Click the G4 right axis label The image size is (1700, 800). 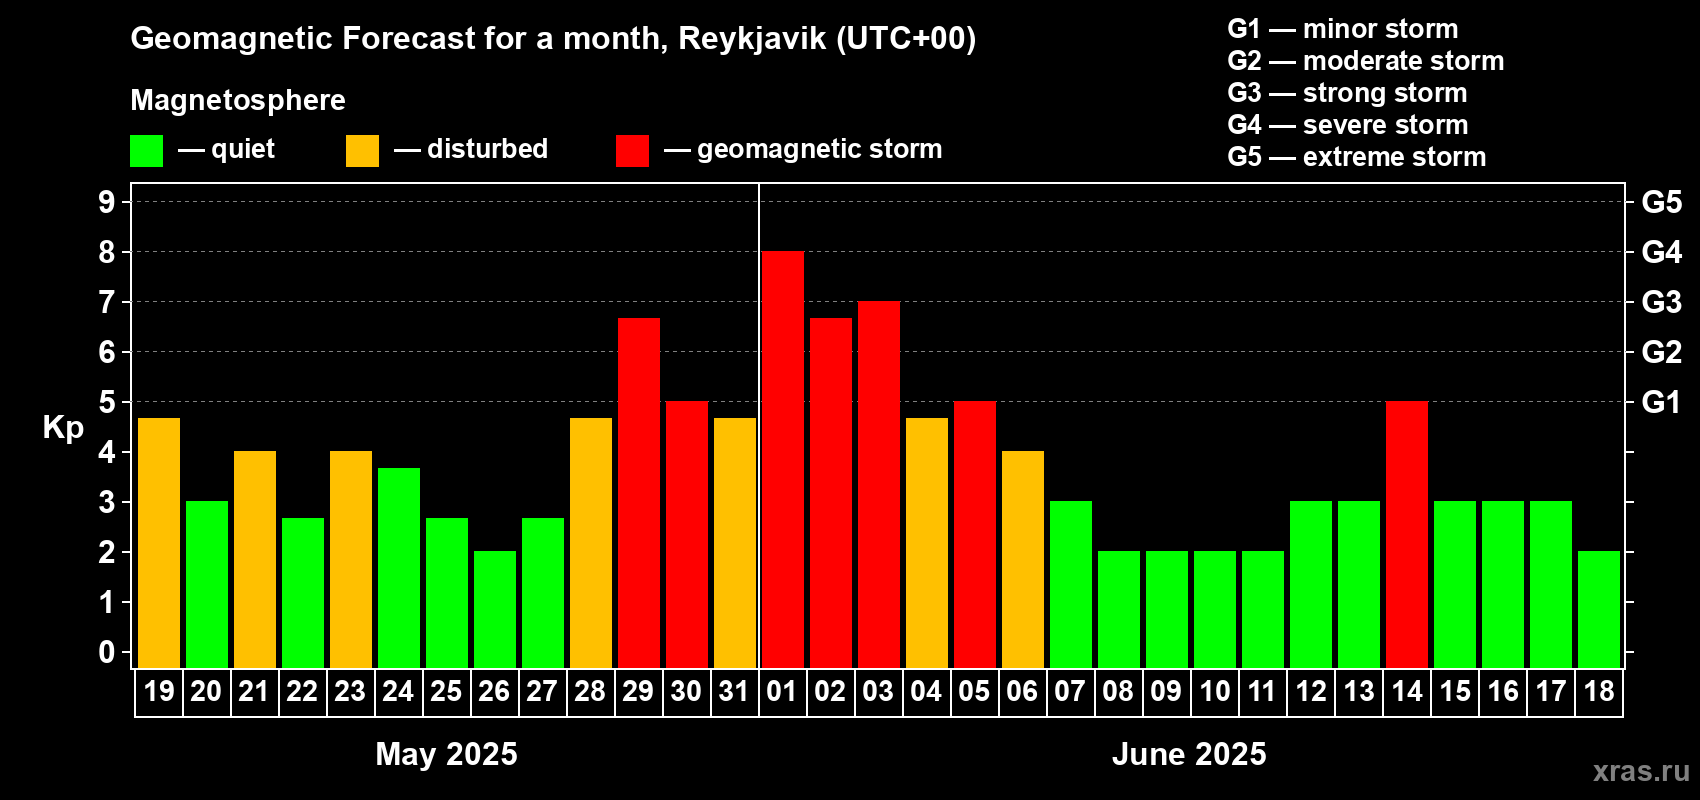[x=1662, y=252]
